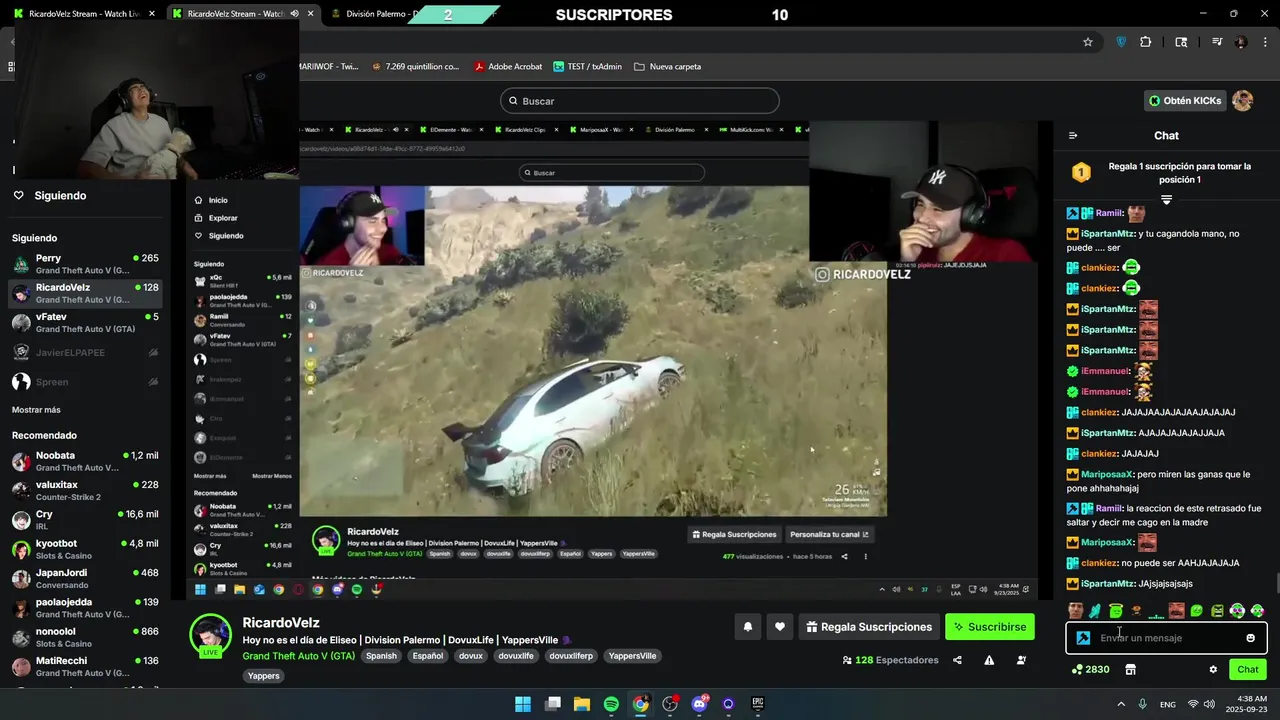Click the notification bell for RicardoVelz
1280x720 pixels.
(747, 627)
